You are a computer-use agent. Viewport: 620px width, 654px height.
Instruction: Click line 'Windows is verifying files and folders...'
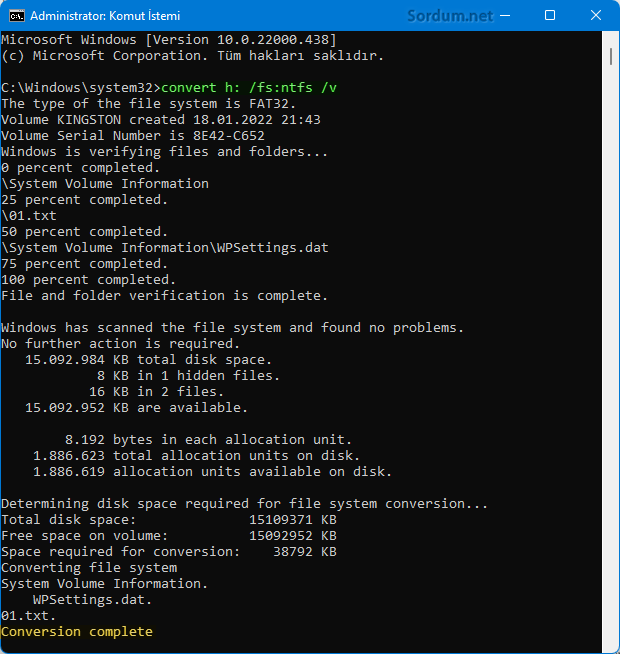click(x=164, y=151)
